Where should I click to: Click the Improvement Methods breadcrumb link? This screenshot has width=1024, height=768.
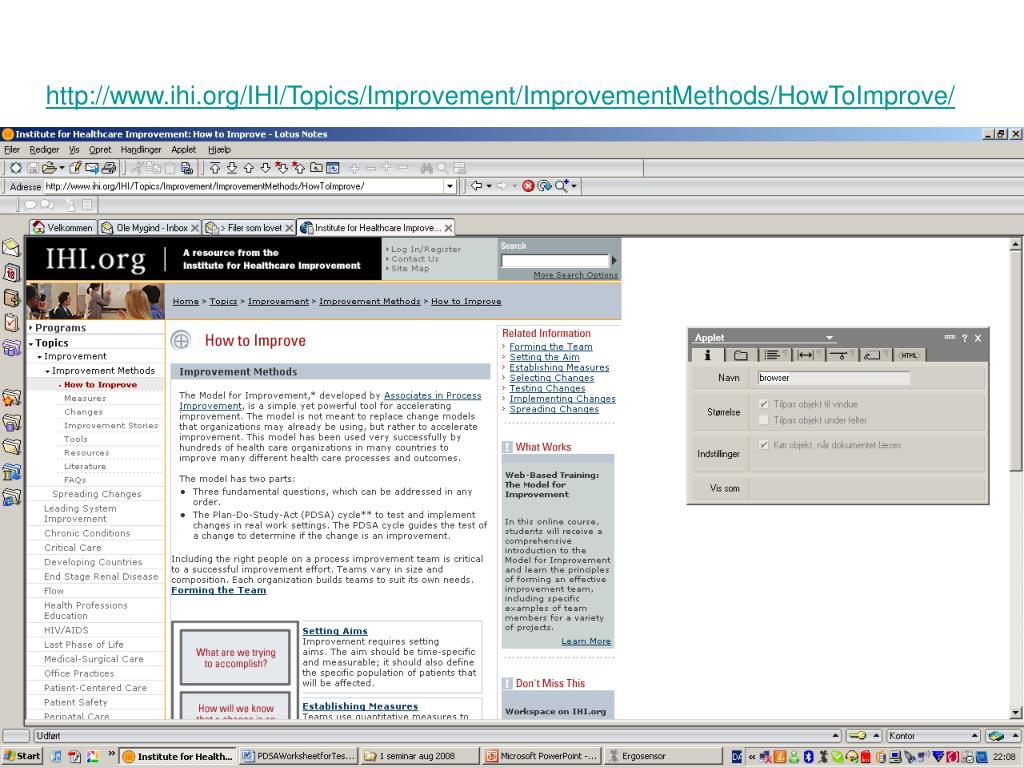pyautogui.click(x=370, y=301)
